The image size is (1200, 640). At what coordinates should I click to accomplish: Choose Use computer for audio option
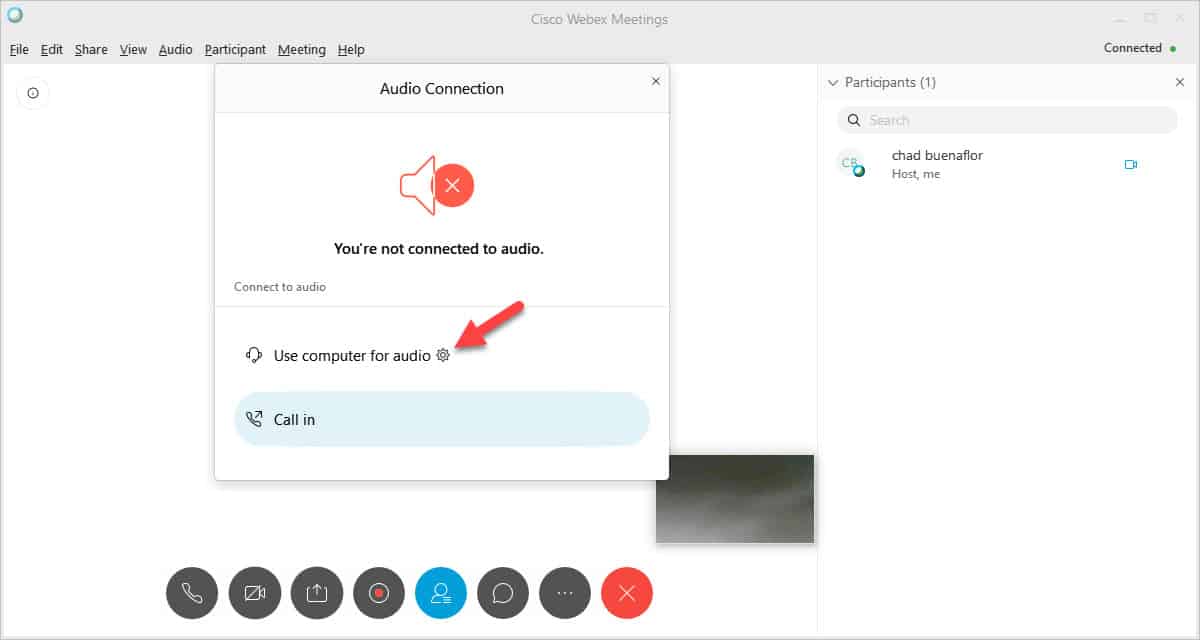[x=352, y=355]
